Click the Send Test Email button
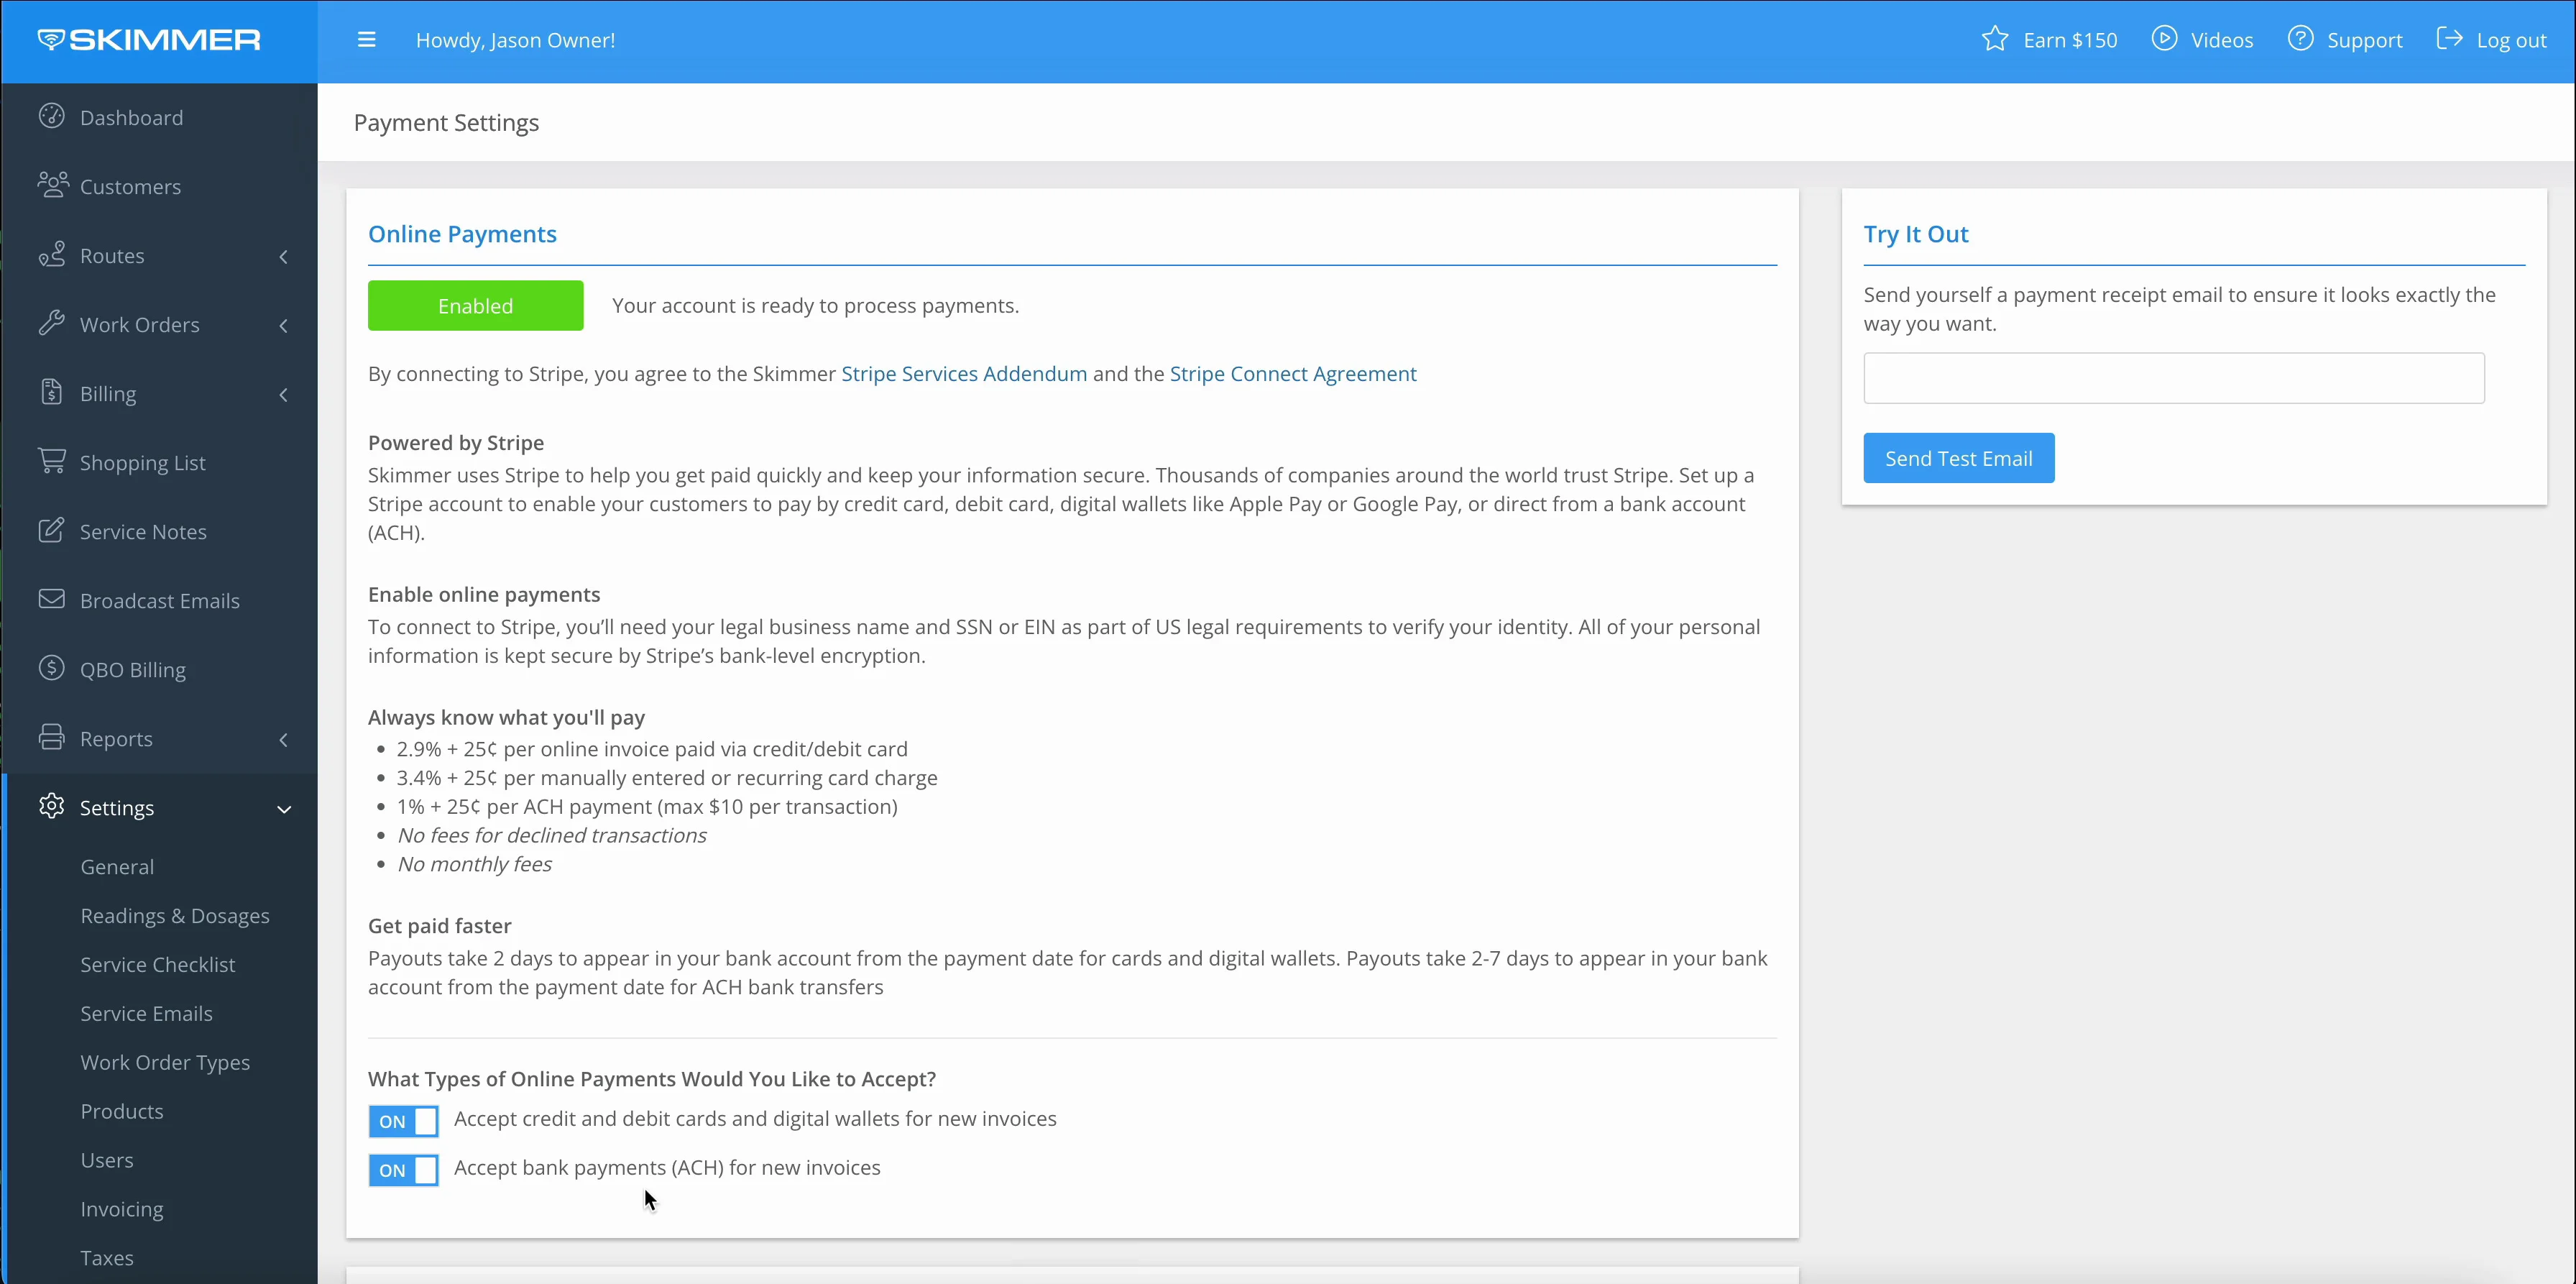 click(1959, 457)
